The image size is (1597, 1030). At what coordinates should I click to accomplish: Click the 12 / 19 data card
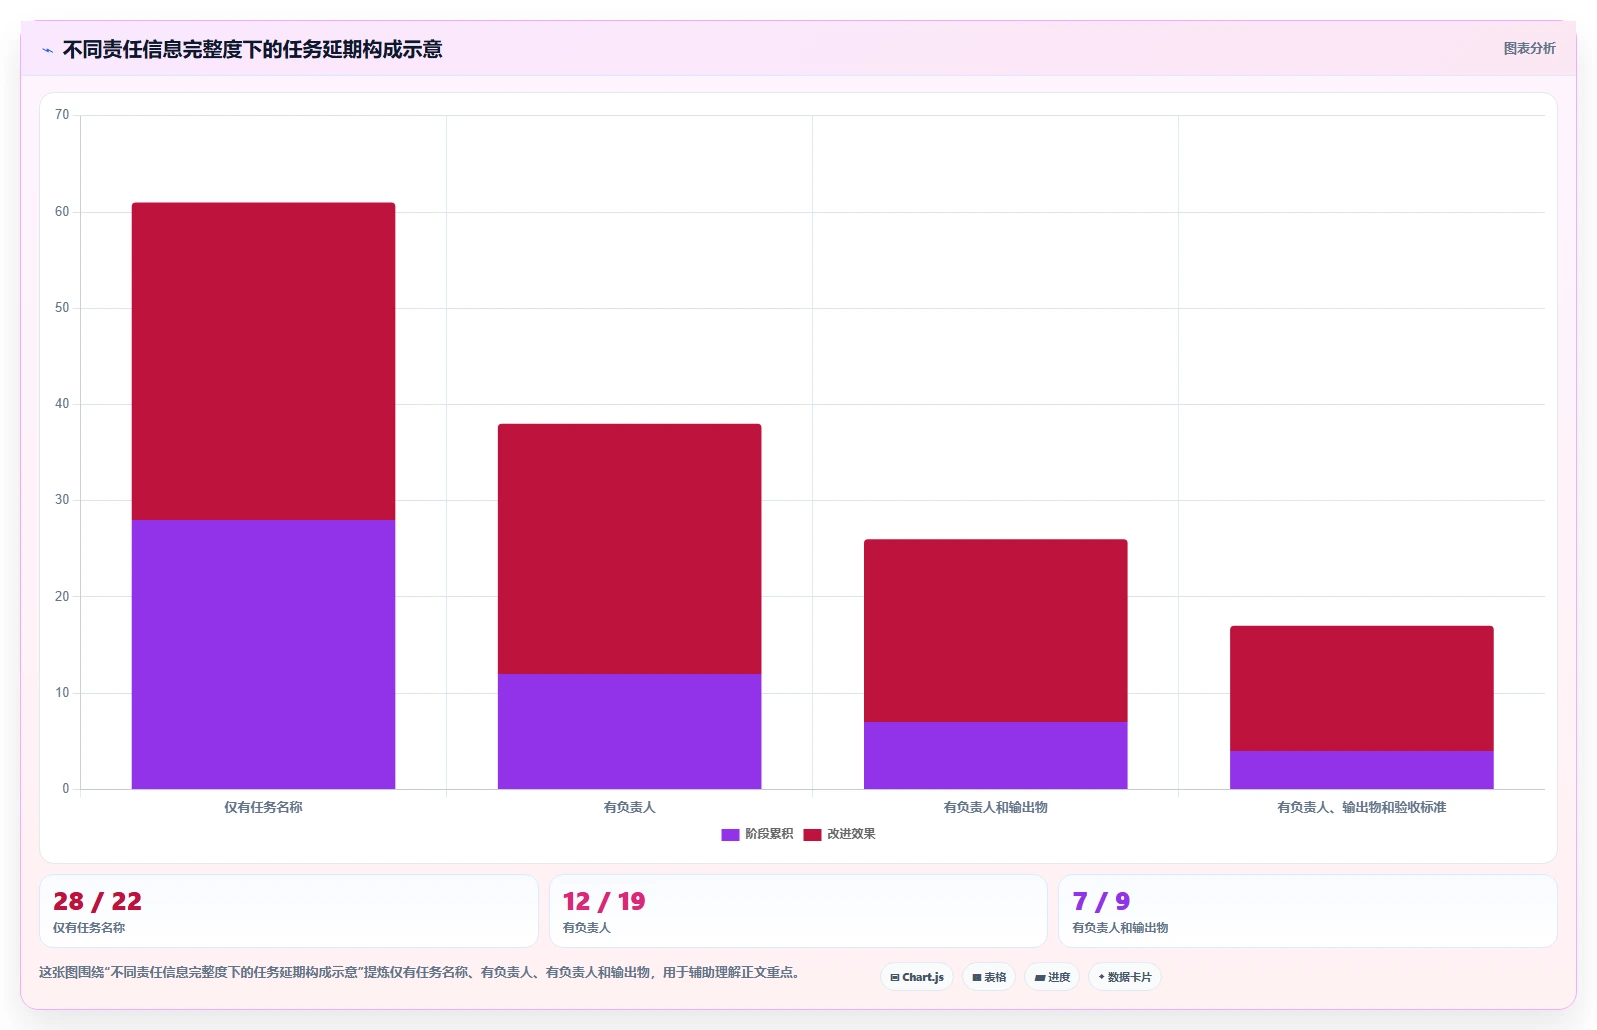click(798, 911)
